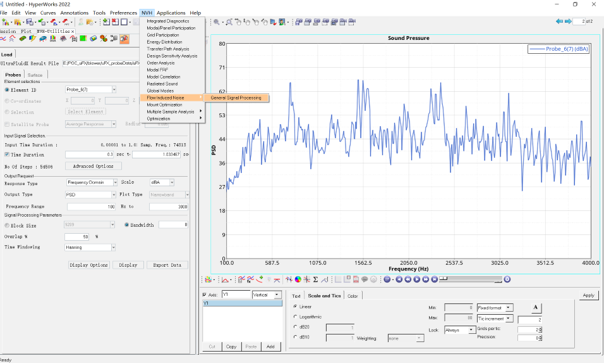This screenshot has width=604, height=363.
Task: Click the Display button
Action: click(128, 265)
